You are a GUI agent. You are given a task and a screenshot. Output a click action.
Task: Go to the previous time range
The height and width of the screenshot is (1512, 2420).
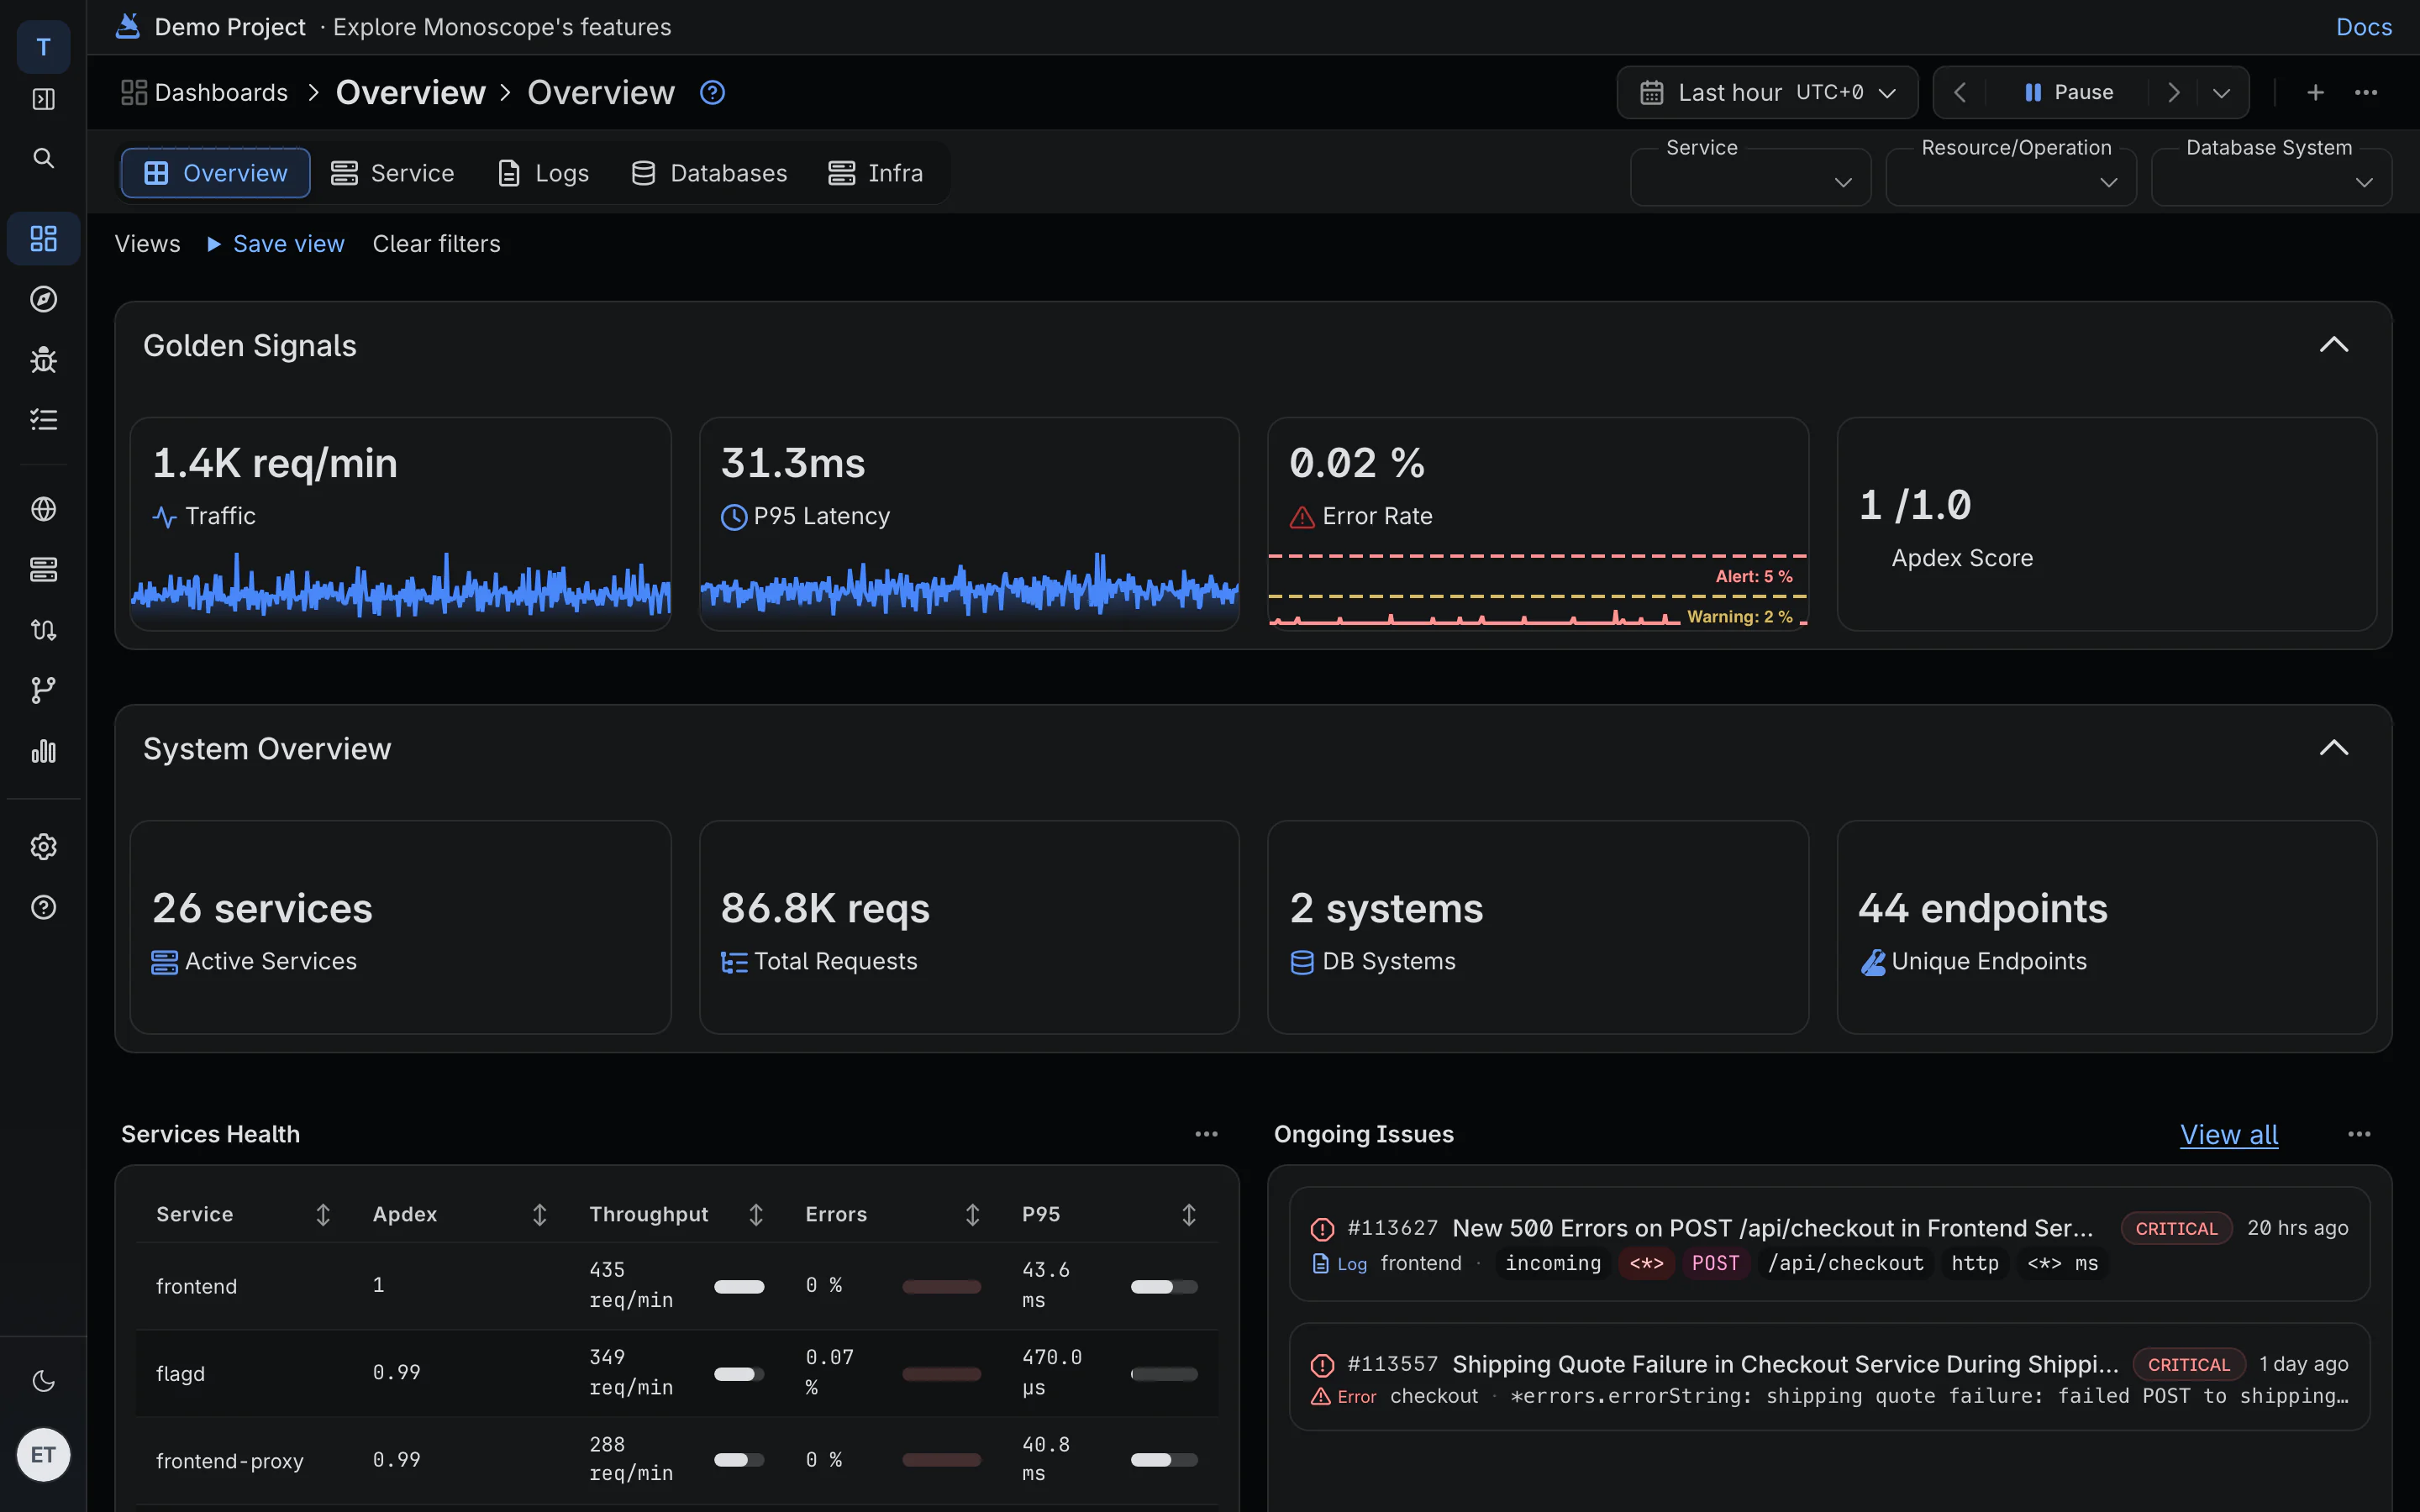pos(1960,92)
